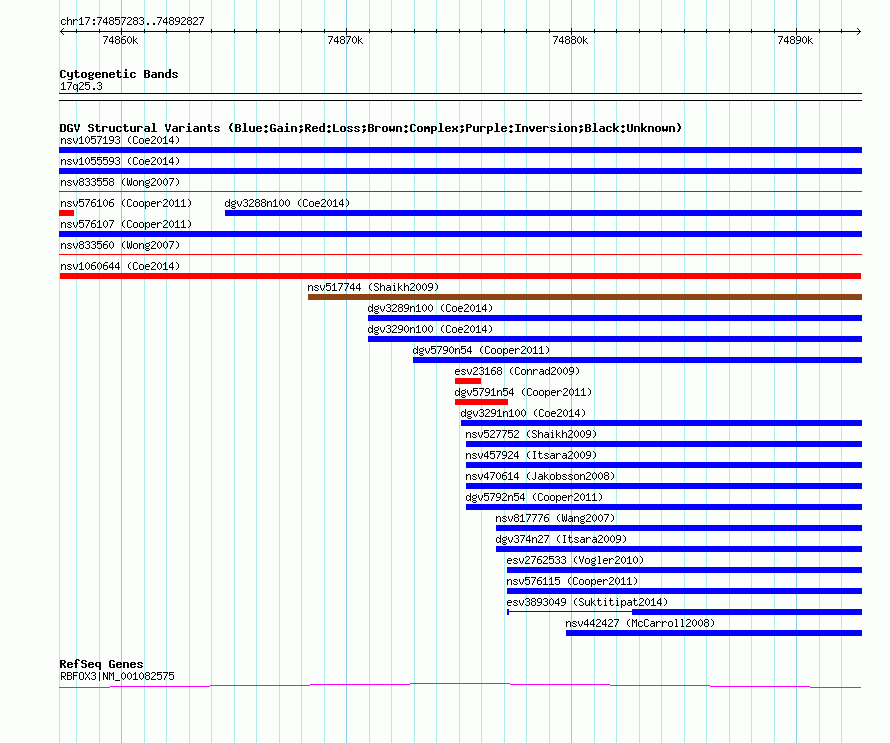Open the nsv457924 (Itsara2009) label

coord(531,455)
